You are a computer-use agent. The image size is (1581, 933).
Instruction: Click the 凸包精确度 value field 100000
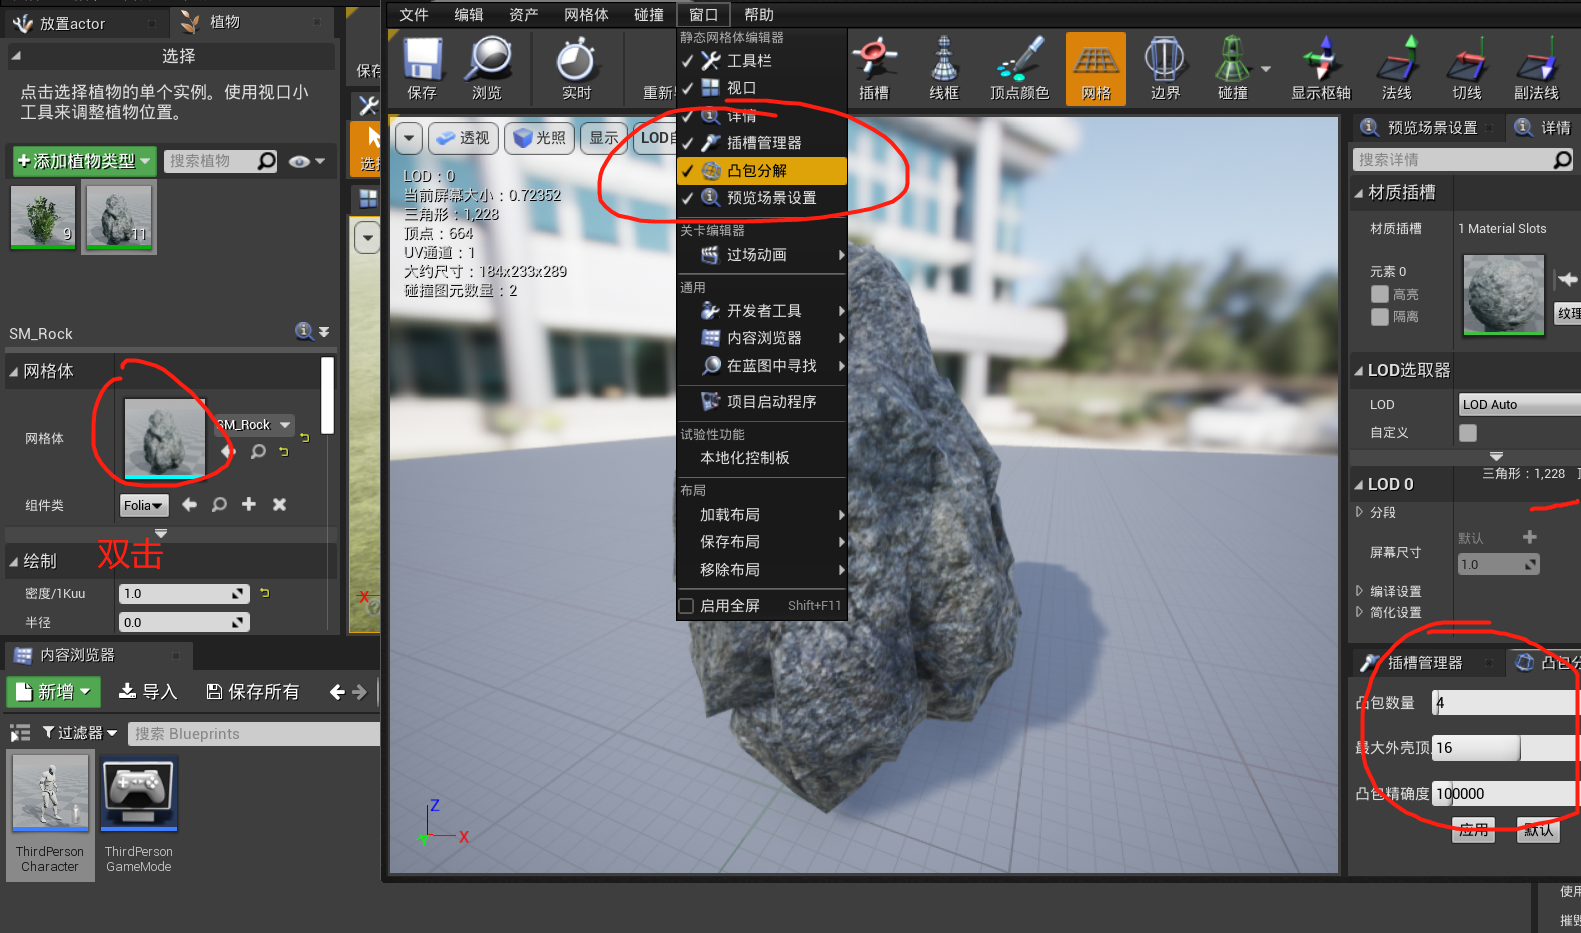pos(1506,794)
